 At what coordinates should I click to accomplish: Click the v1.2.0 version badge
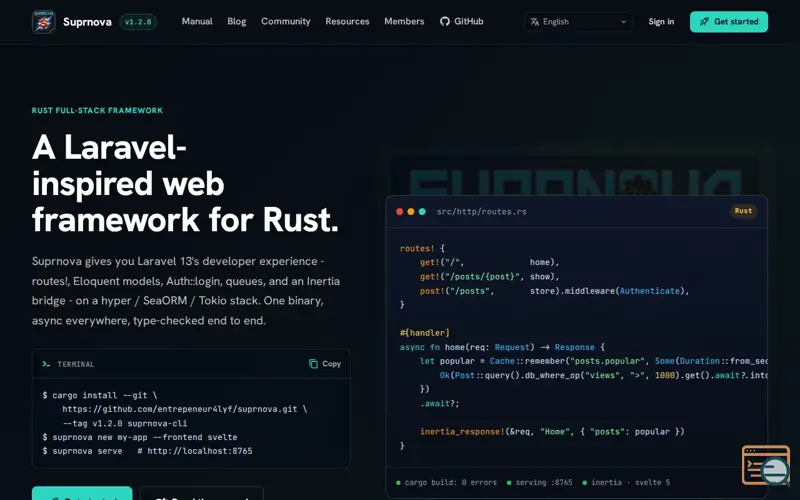pos(138,22)
